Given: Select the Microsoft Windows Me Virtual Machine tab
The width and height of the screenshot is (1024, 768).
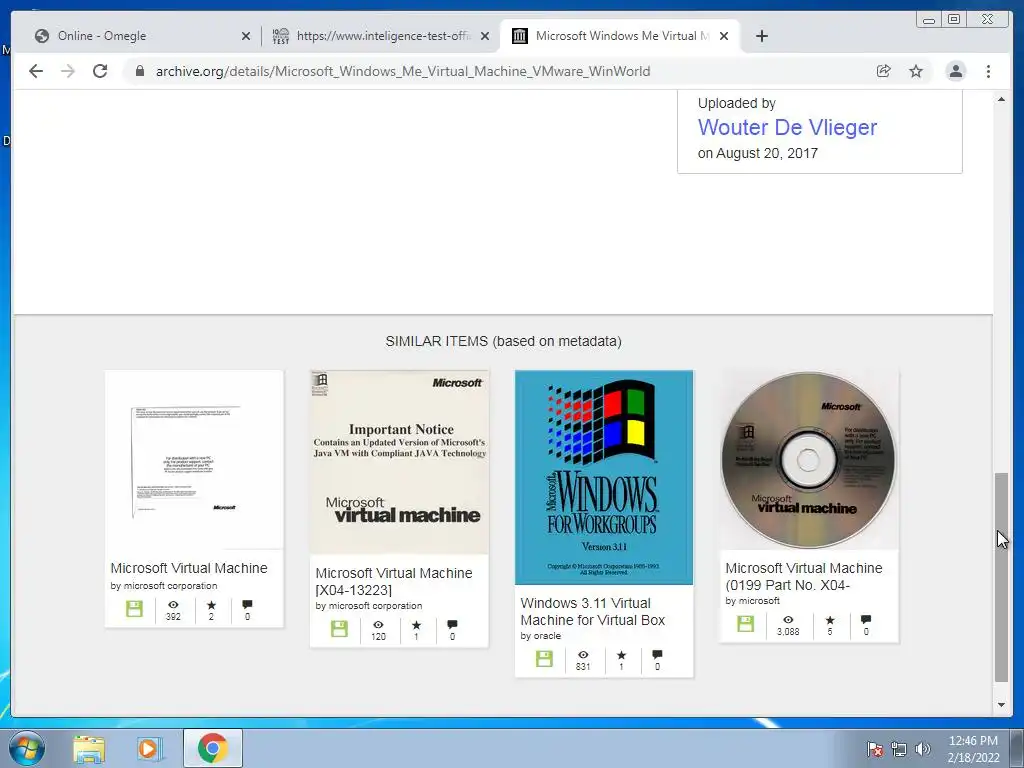Looking at the screenshot, I should pyautogui.click(x=620, y=36).
